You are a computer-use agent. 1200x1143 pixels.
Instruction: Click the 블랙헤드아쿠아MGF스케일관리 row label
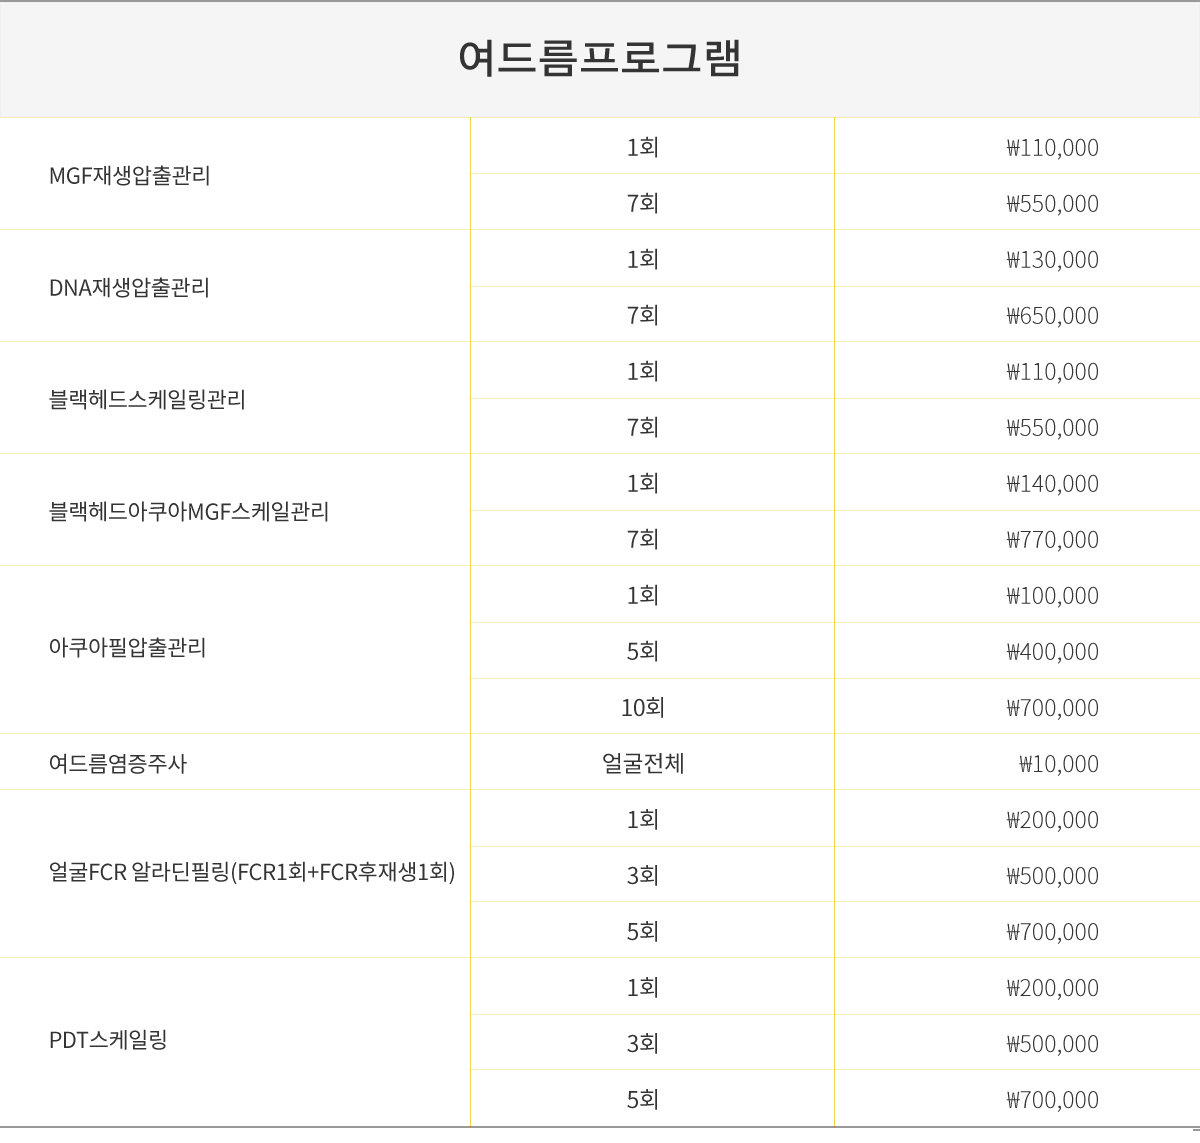coord(189,512)
